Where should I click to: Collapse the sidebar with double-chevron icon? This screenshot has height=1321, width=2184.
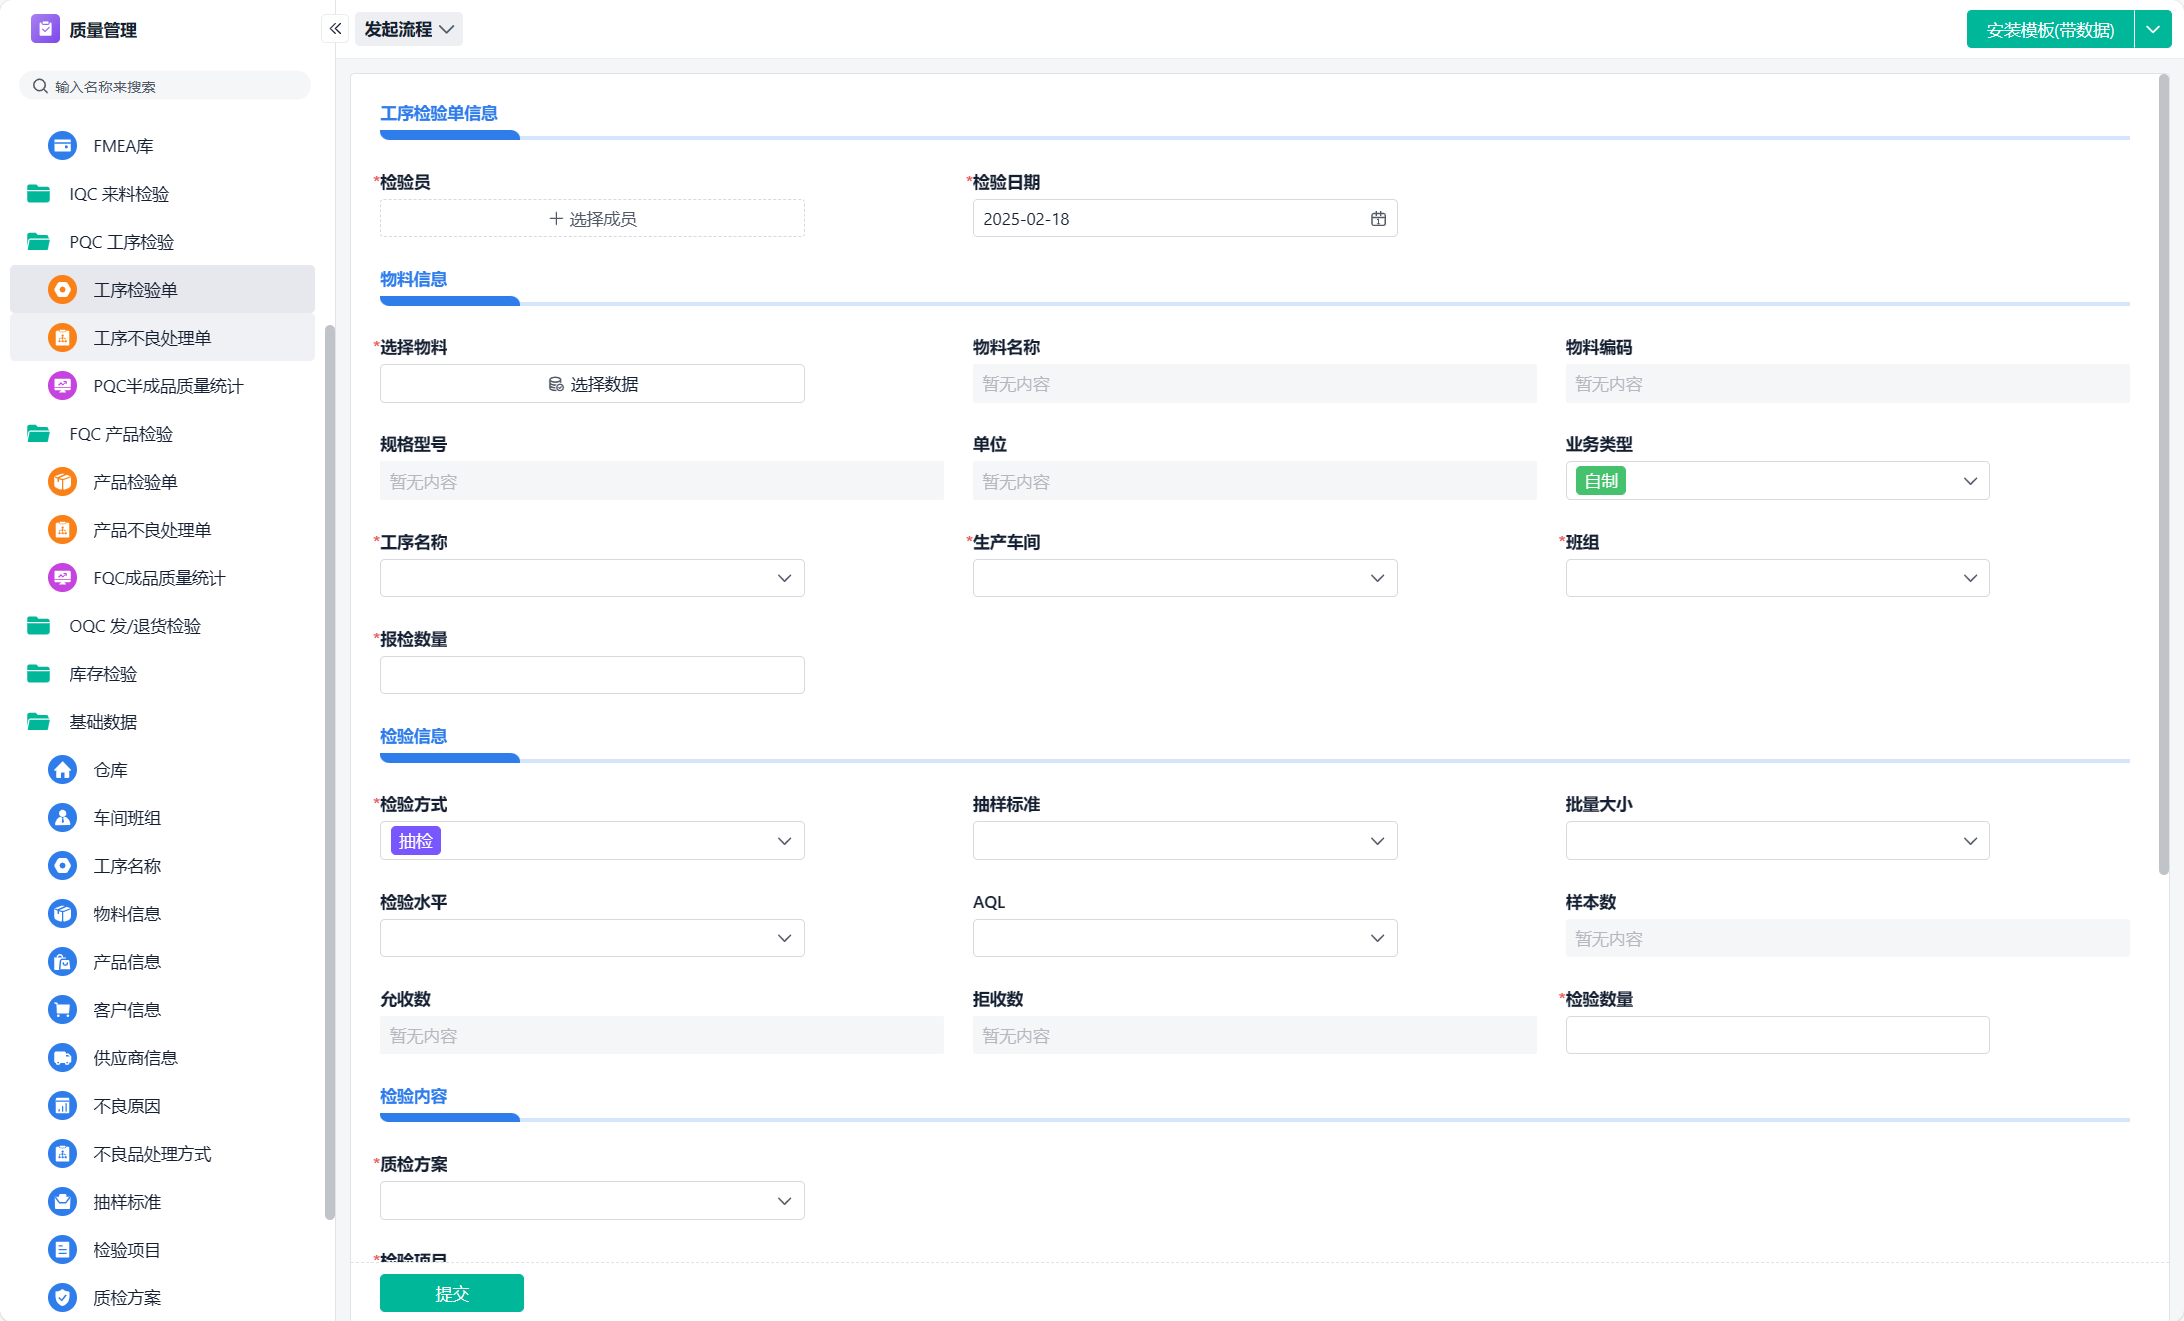tap(335, 29)
